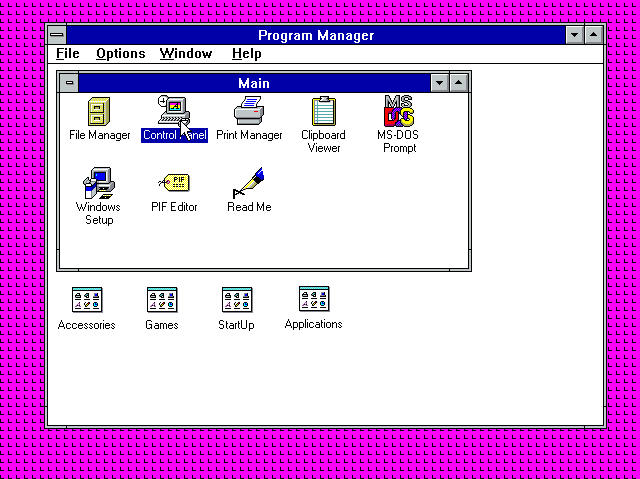
Task: Click the "StartUp" group label
Action: pyautogui.click(x=236, y=325)
